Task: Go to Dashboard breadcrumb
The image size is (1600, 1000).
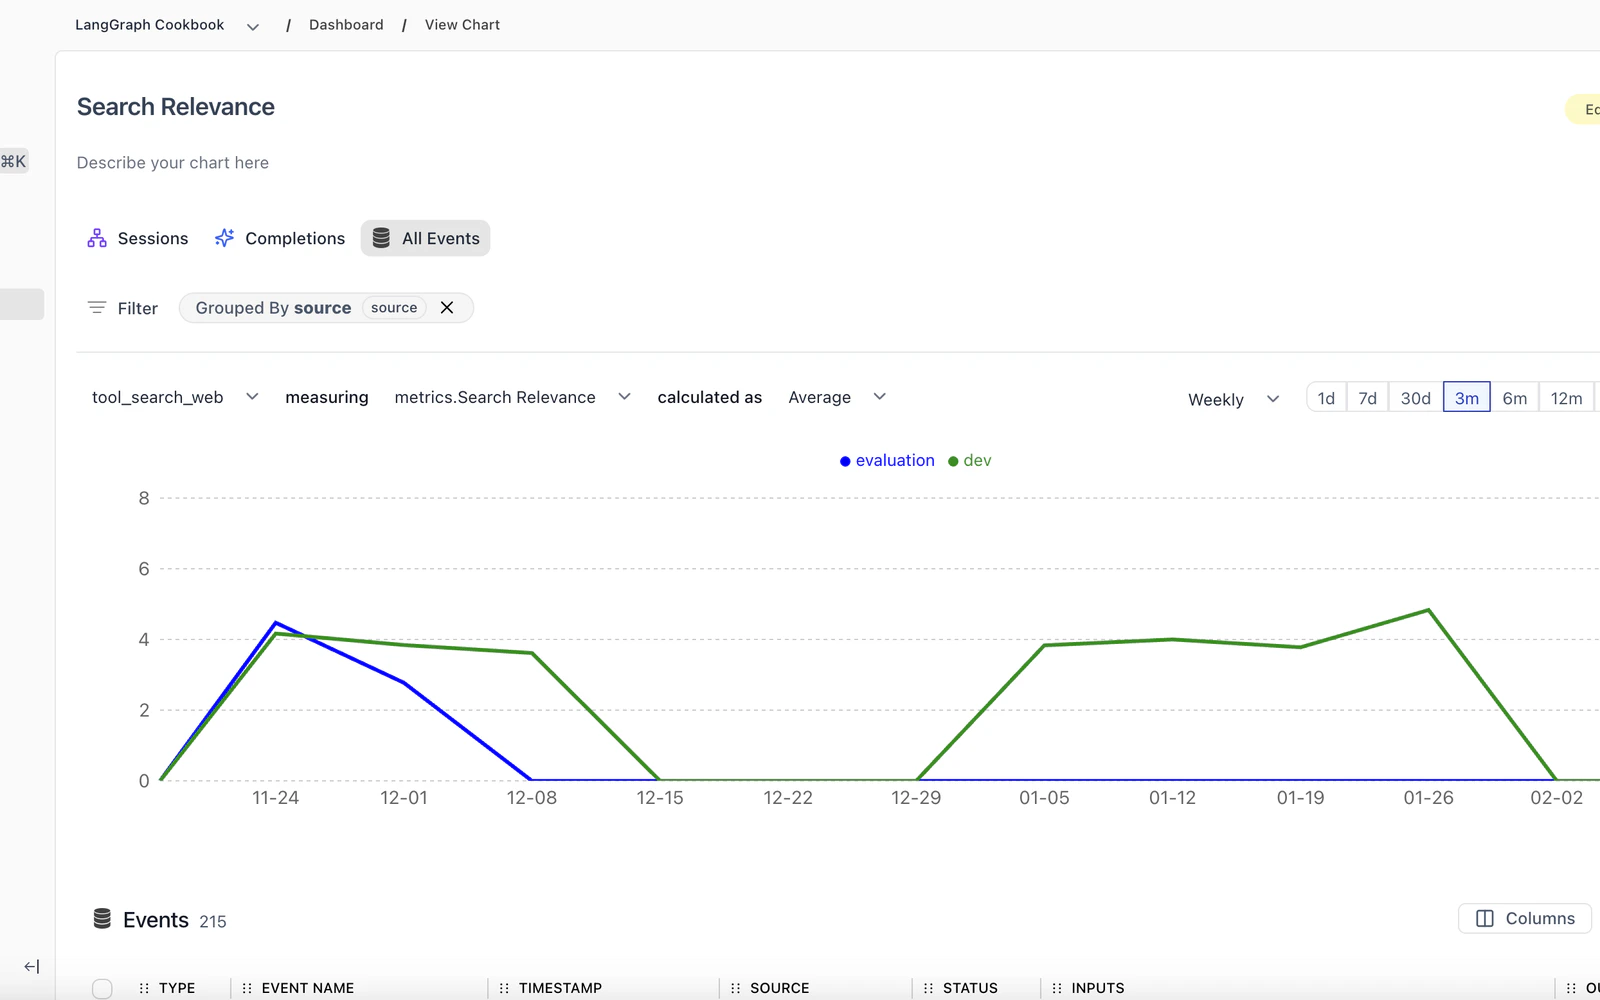Action: click(x=346, y=25)
